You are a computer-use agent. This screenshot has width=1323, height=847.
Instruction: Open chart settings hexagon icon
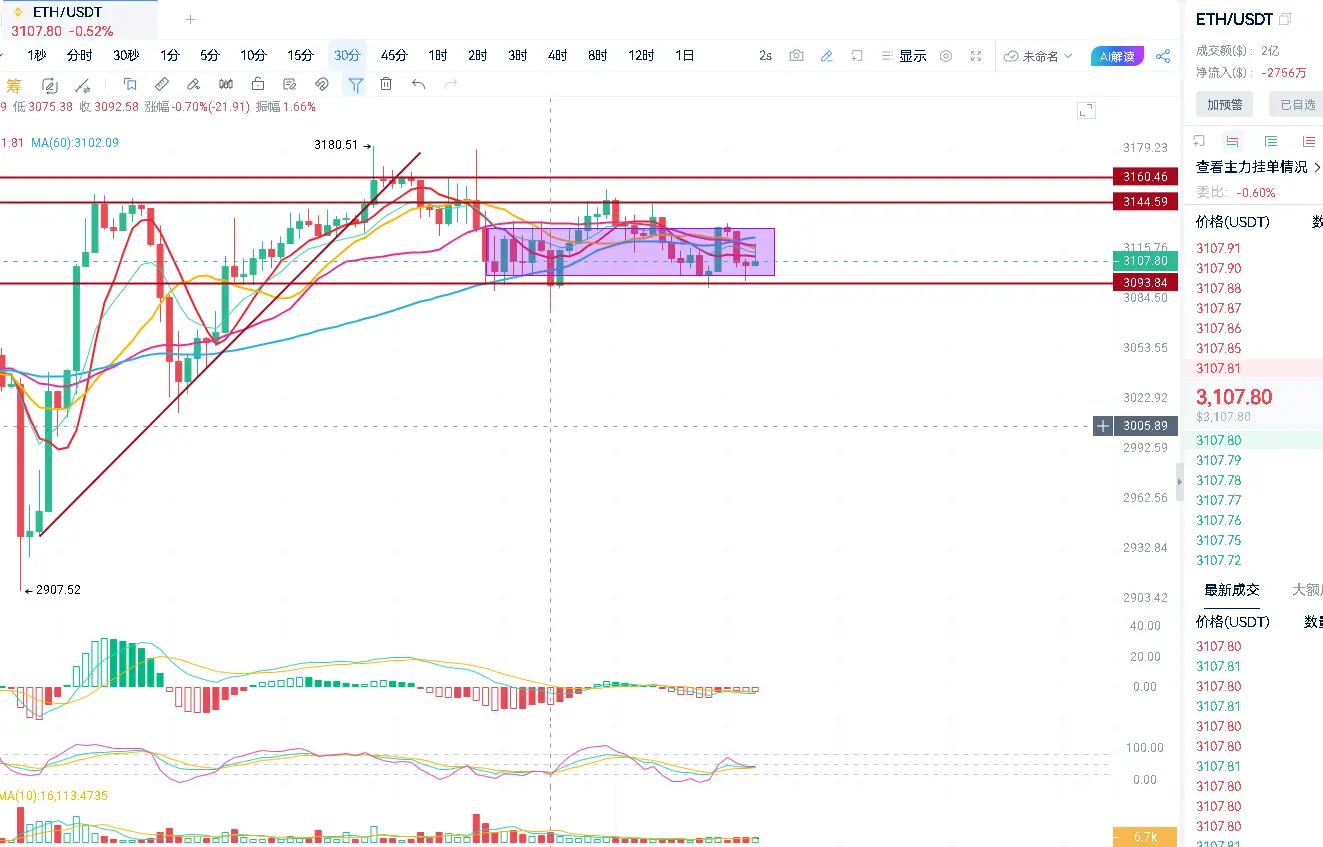(946, 56)
